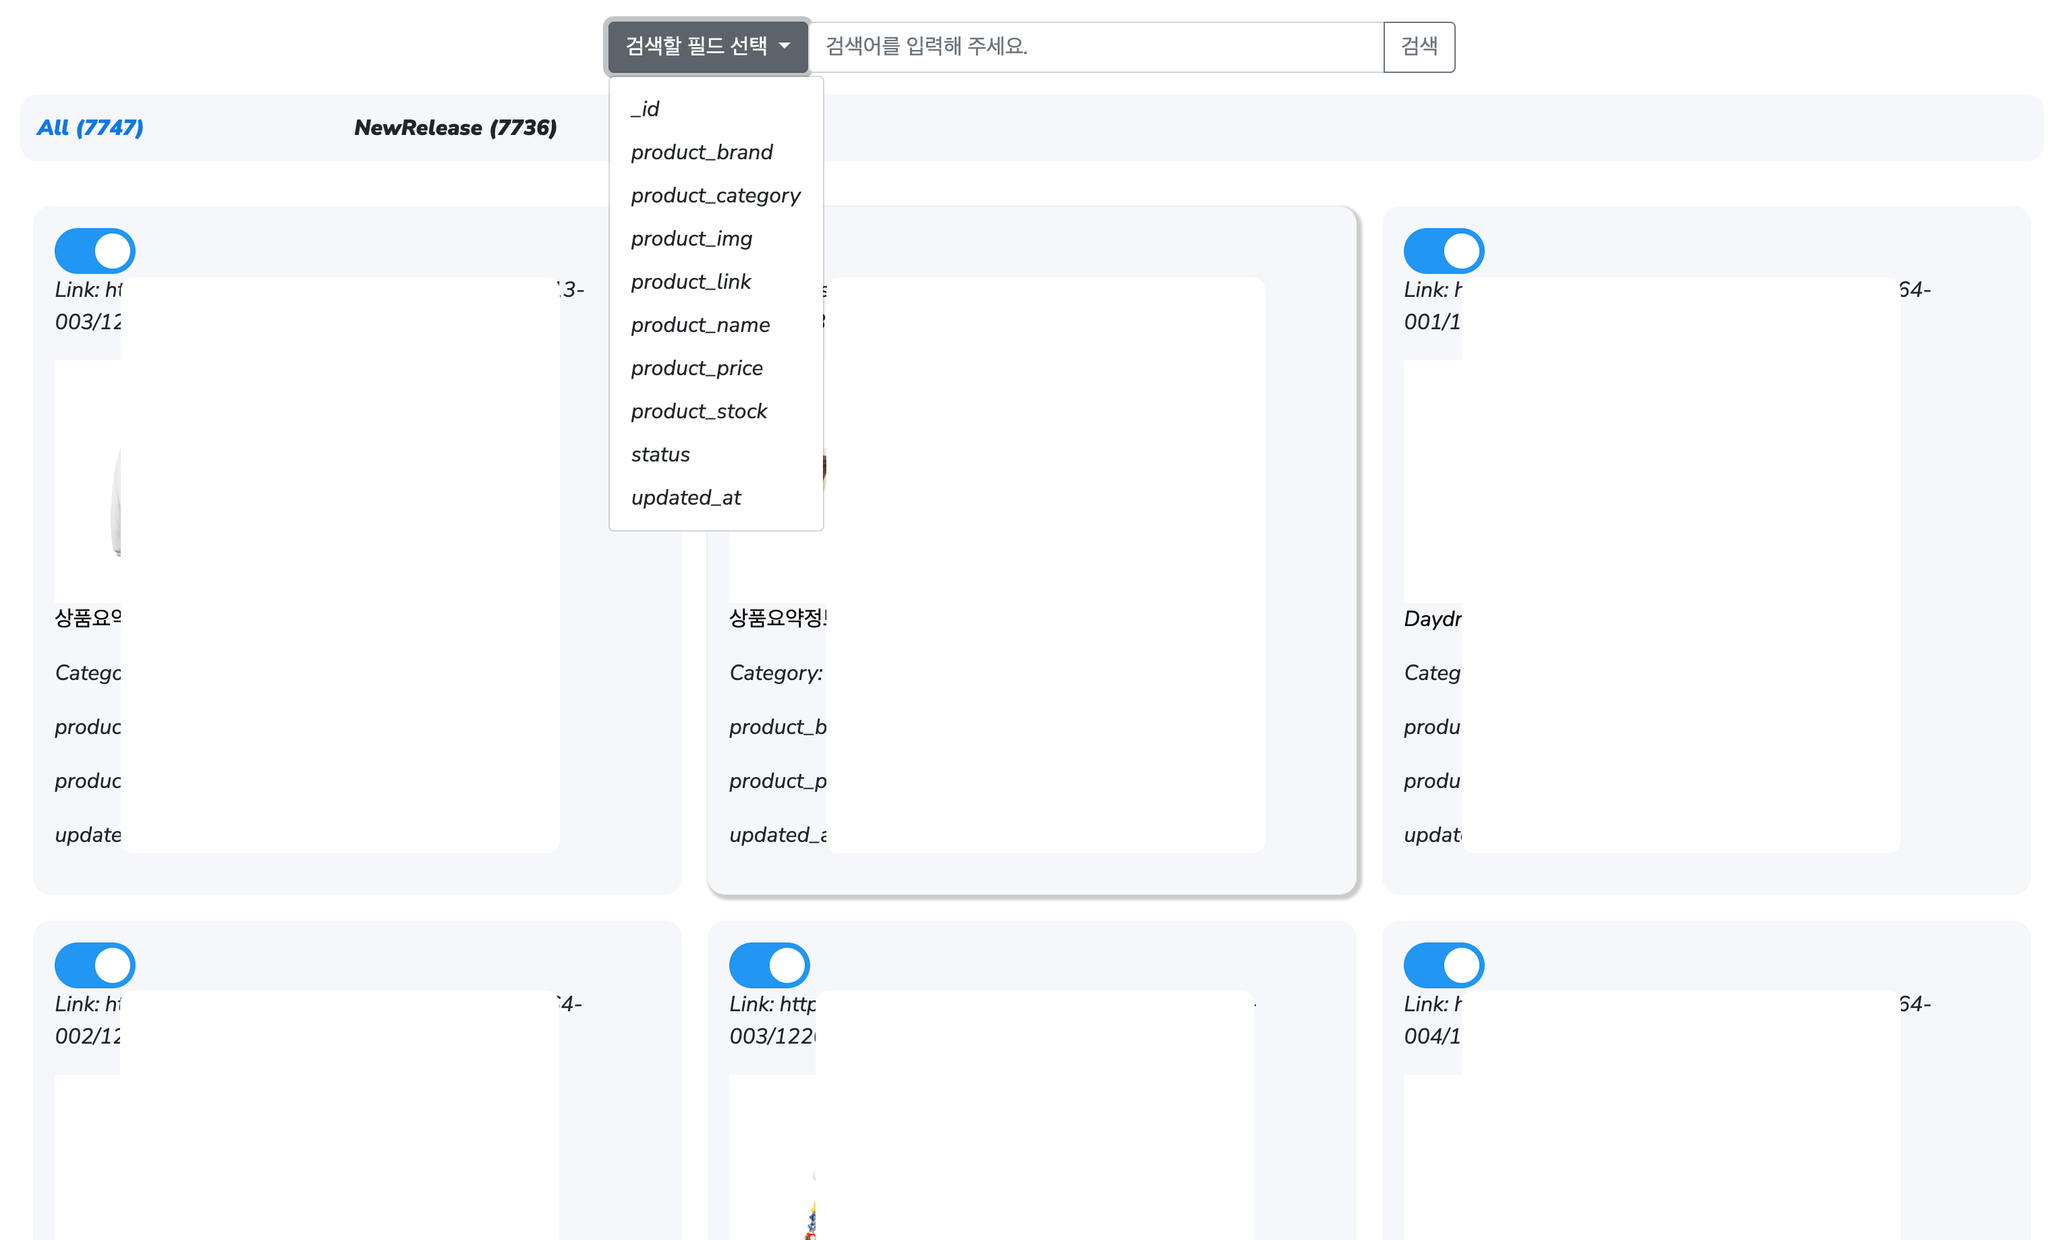Select _id from the field list
The image size is (2048, 1240).
(645, 109)
